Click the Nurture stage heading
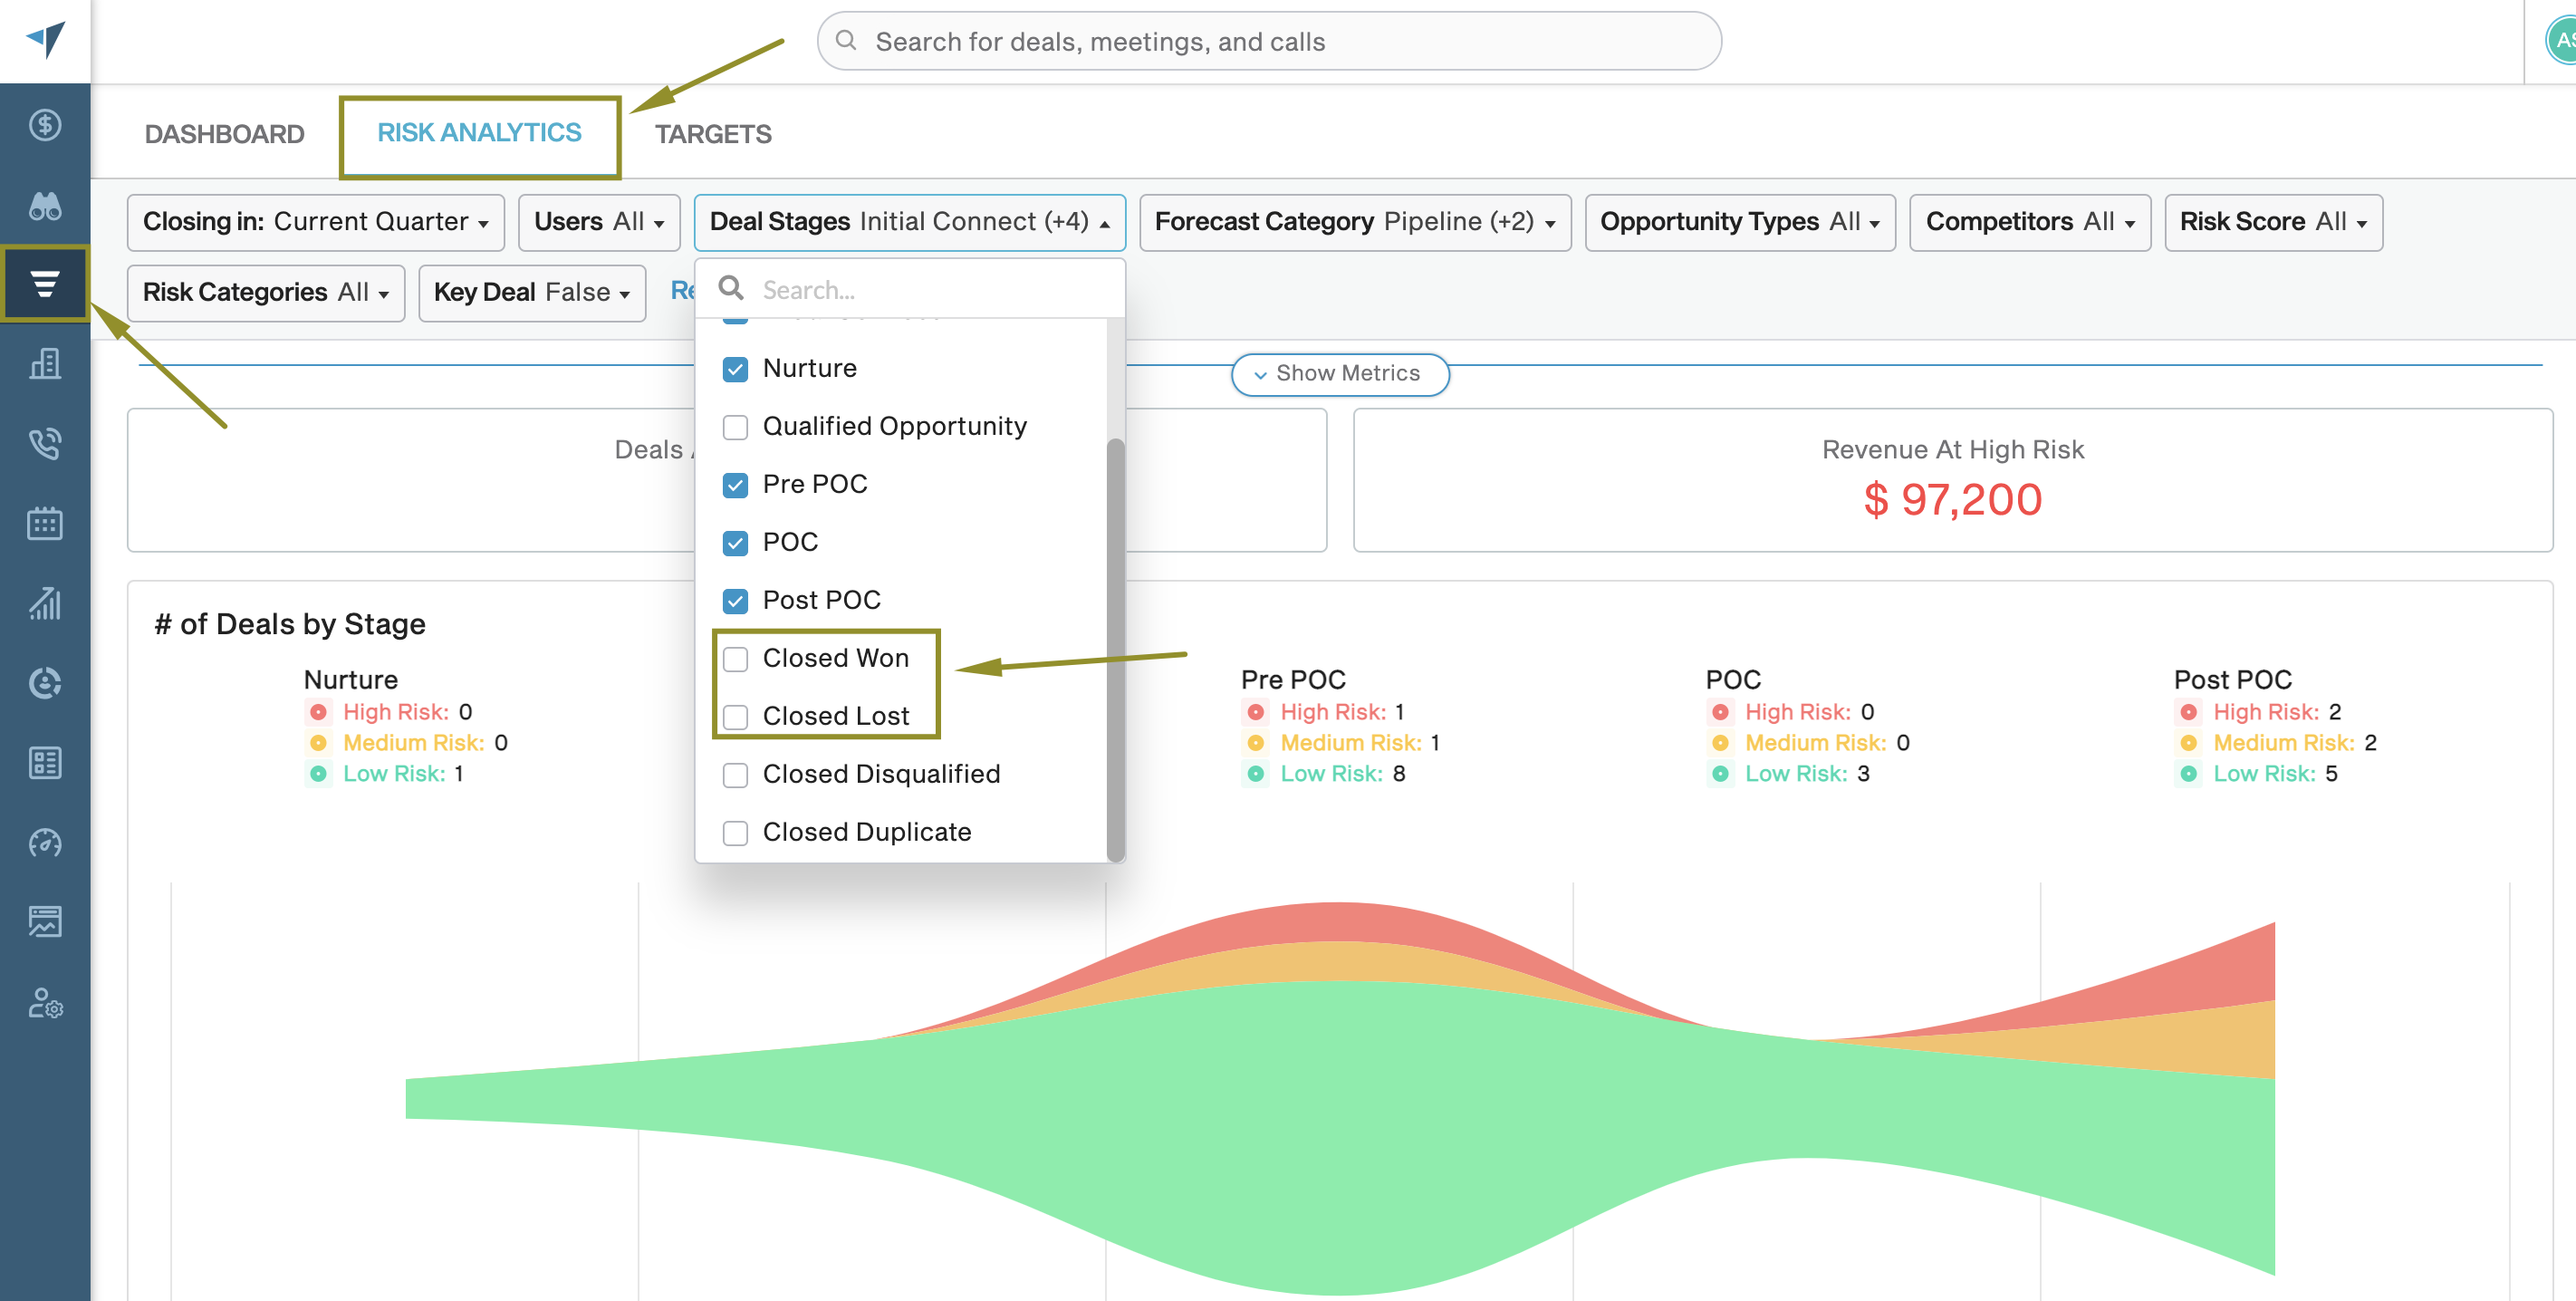 click(351, 680)
